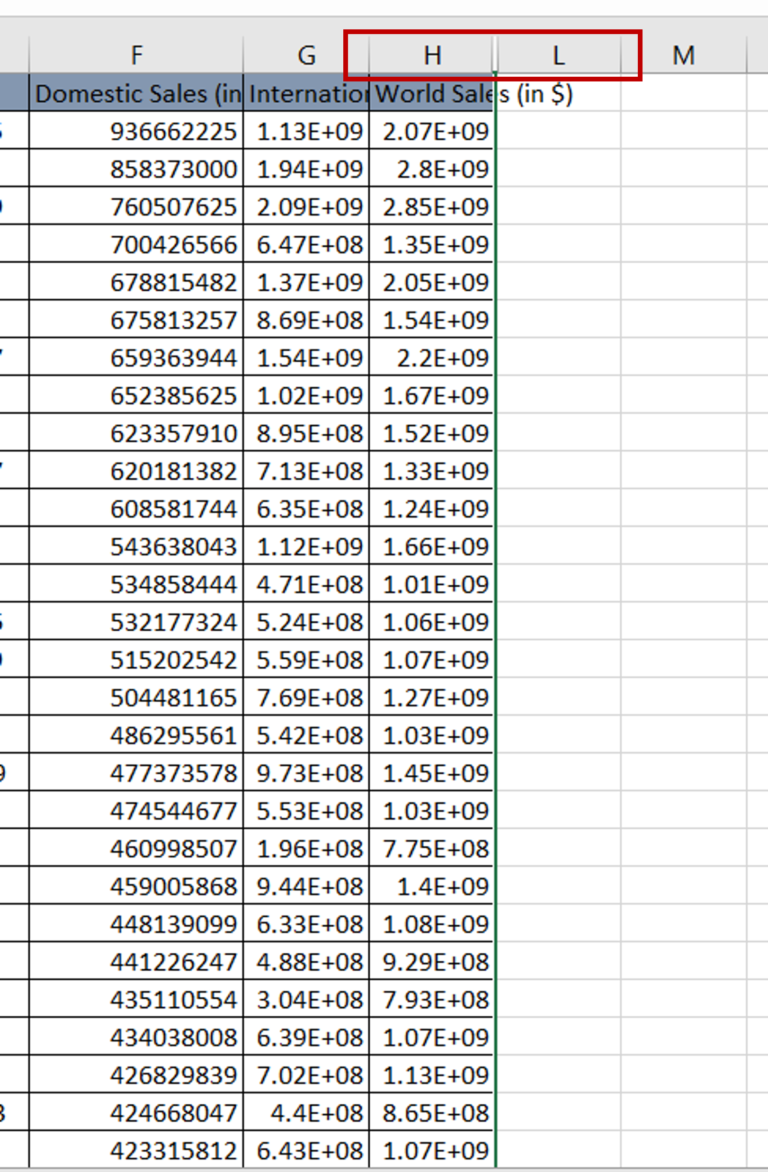768x1172 pixels.
Task: Select column G header
Action: 307,55
